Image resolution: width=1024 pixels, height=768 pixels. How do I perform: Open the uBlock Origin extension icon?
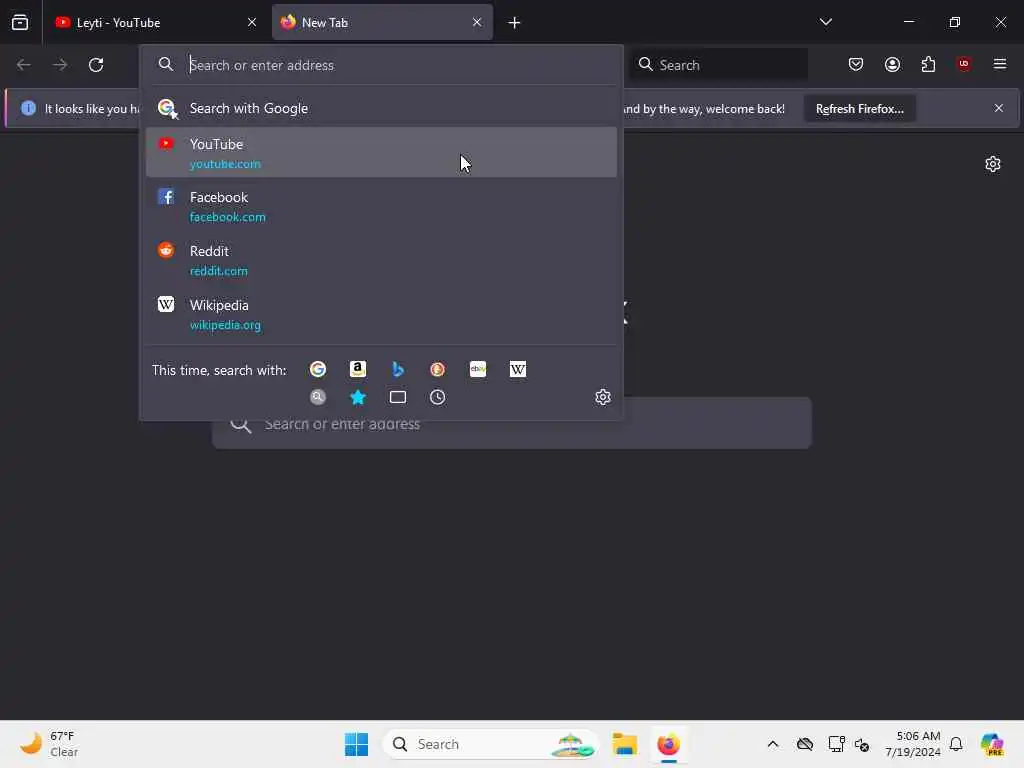pos(964,64)
